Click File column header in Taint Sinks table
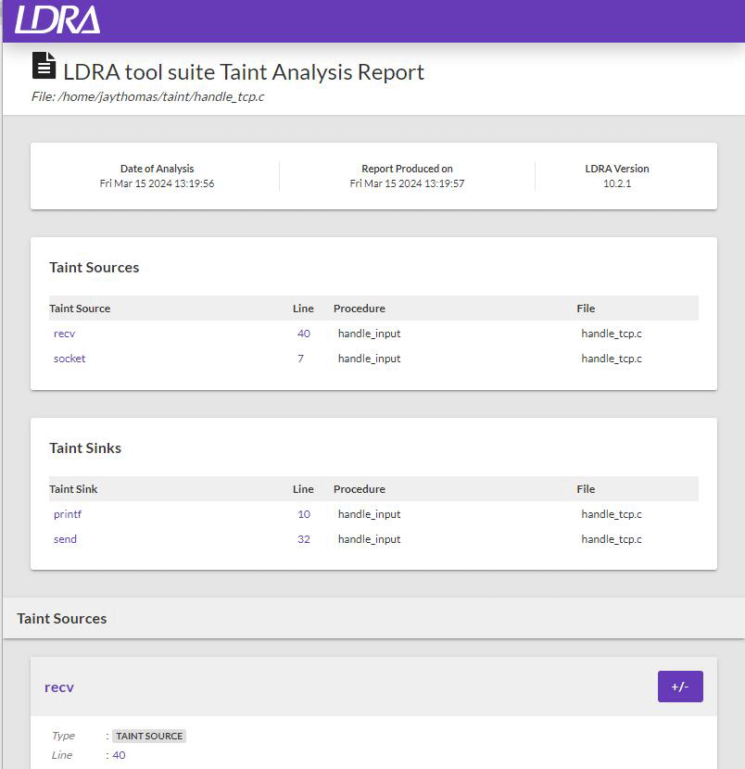This screenshot has width=745, height=769. (x=586, y=489)
